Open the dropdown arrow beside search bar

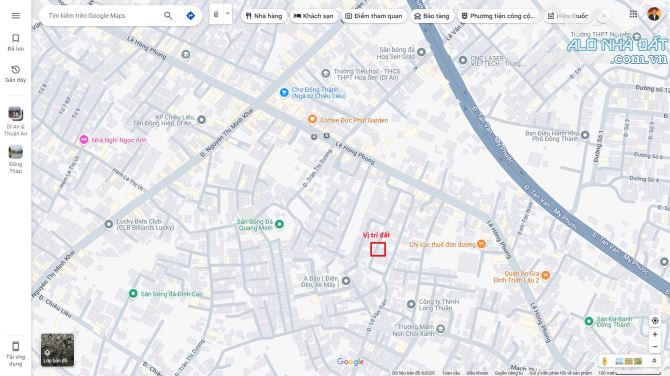(x=227, y=14)
